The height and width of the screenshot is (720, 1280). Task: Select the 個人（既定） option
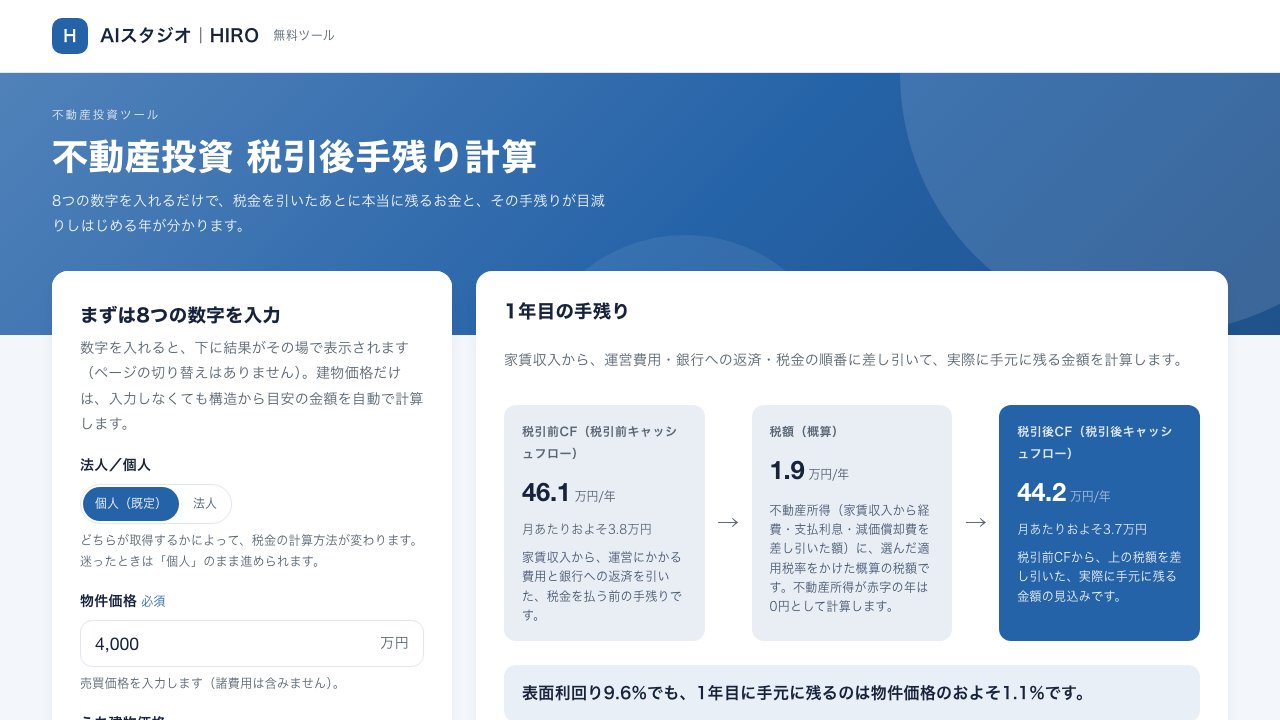(x=131, y=504)
